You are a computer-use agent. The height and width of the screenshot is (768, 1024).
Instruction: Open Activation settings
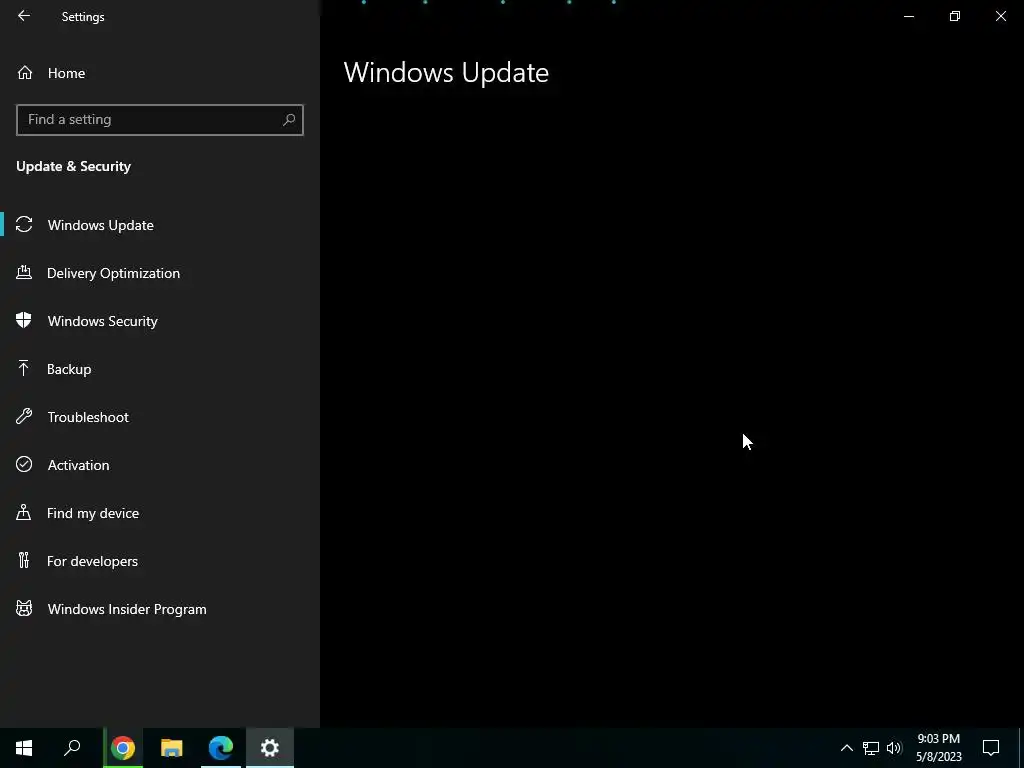[x=160, y=465]
